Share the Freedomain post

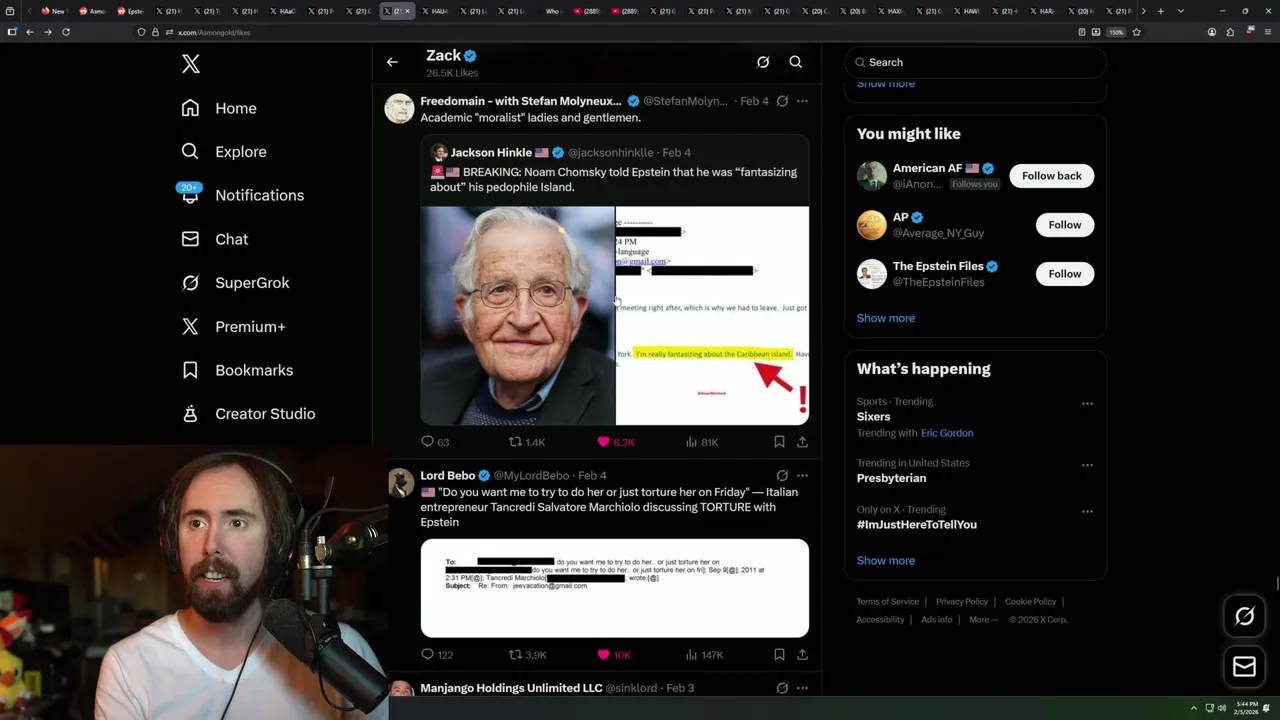[802, 442]
